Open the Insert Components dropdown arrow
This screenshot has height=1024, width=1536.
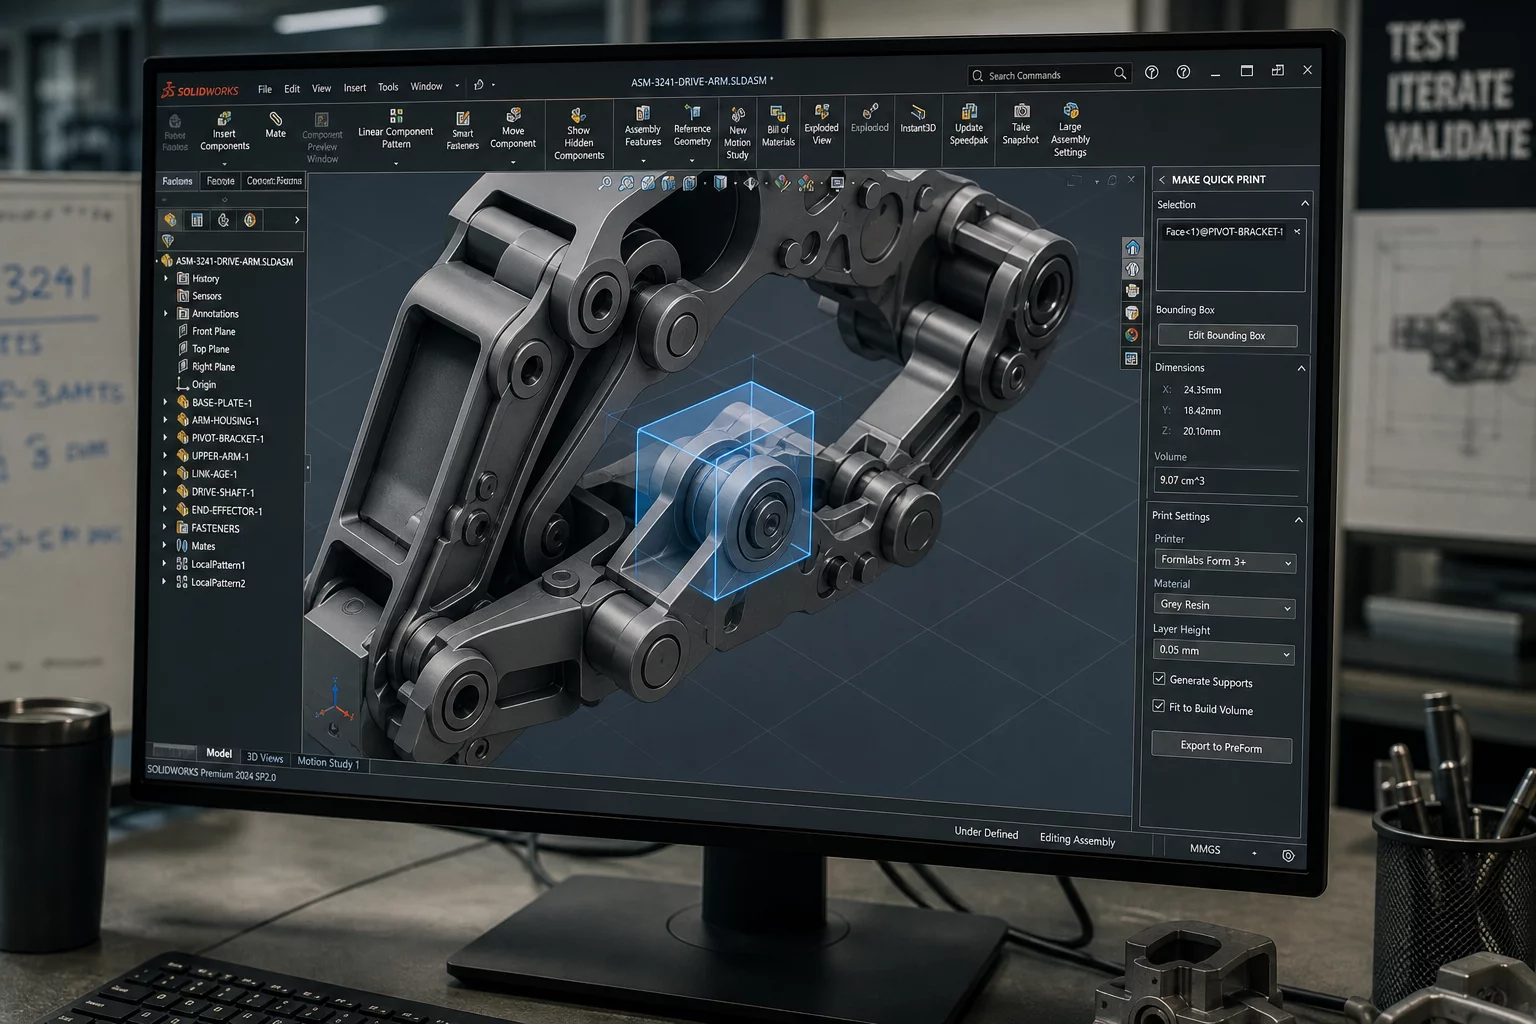[224, 163]
